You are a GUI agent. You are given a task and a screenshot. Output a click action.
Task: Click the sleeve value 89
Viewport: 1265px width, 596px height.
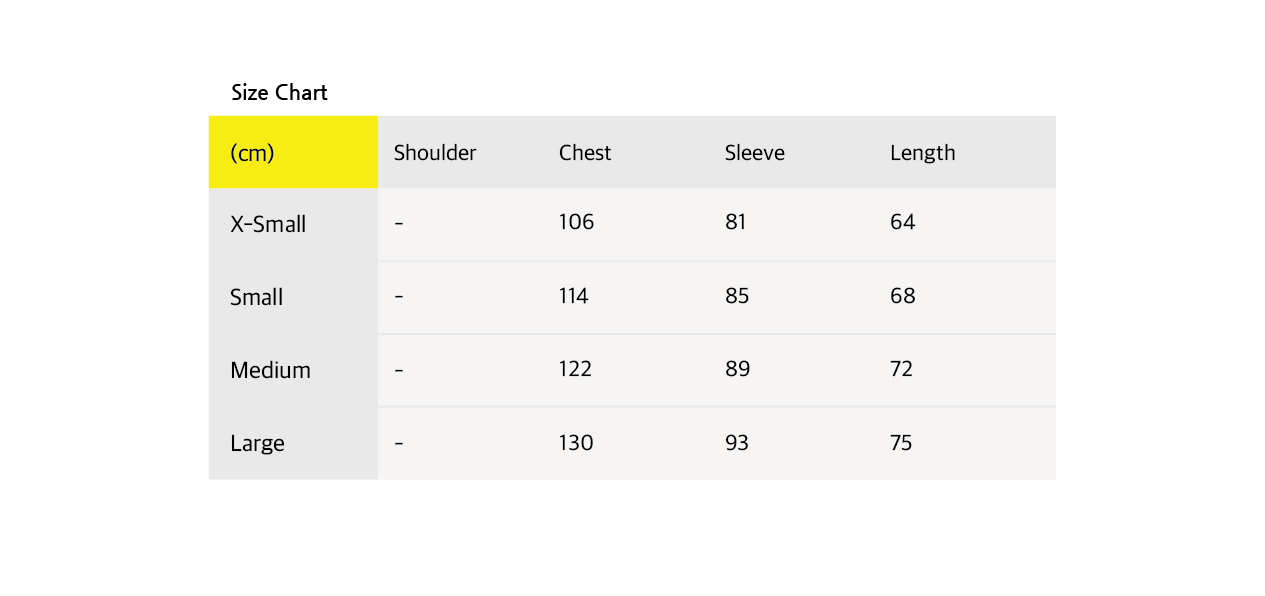pos(737,369)
